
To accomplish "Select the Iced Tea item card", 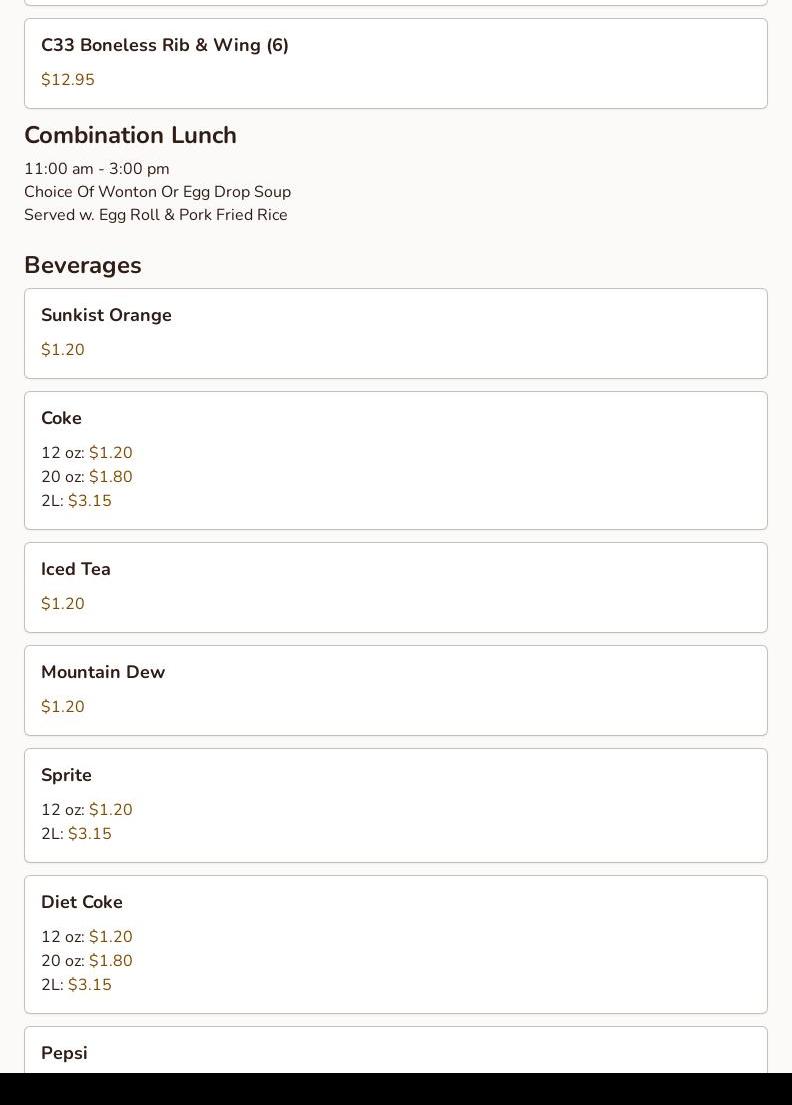I will (x=395, y=587).
